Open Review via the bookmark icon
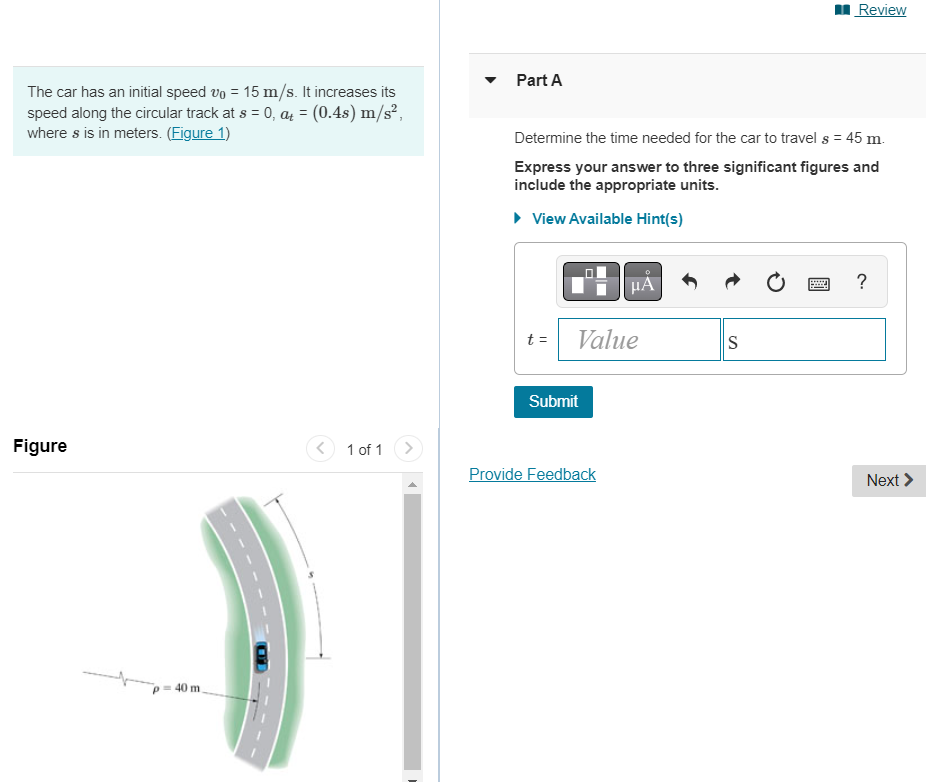Viewport: 926px width, 782px height. (869, 9)
